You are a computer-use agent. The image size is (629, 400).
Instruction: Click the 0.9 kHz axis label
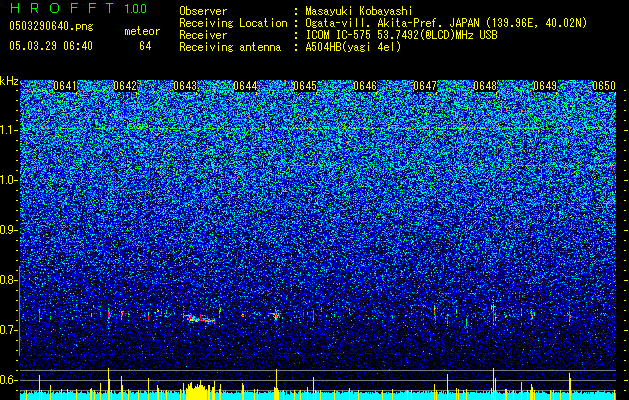click(x=9, y=230)
